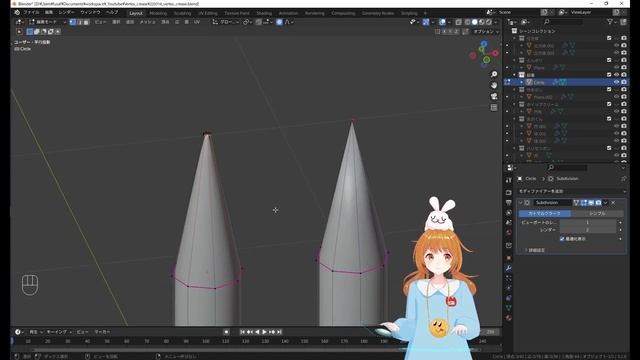The height and width of the screenshot is (360, 640).
Task: Select シーンコレクション in outliner
Action: click(537, 31)
